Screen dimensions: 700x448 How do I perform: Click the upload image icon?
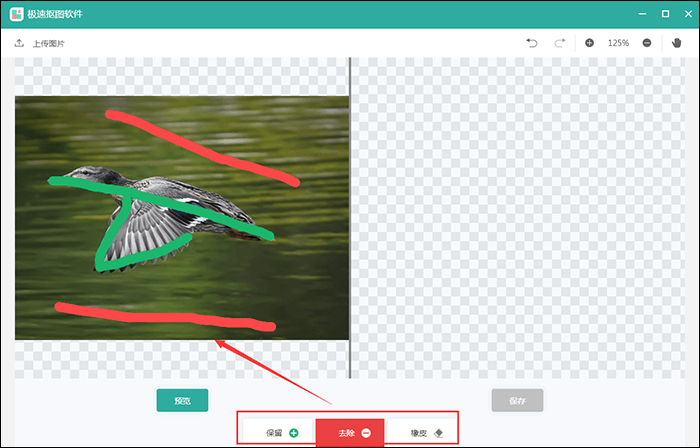click(19, 43)
